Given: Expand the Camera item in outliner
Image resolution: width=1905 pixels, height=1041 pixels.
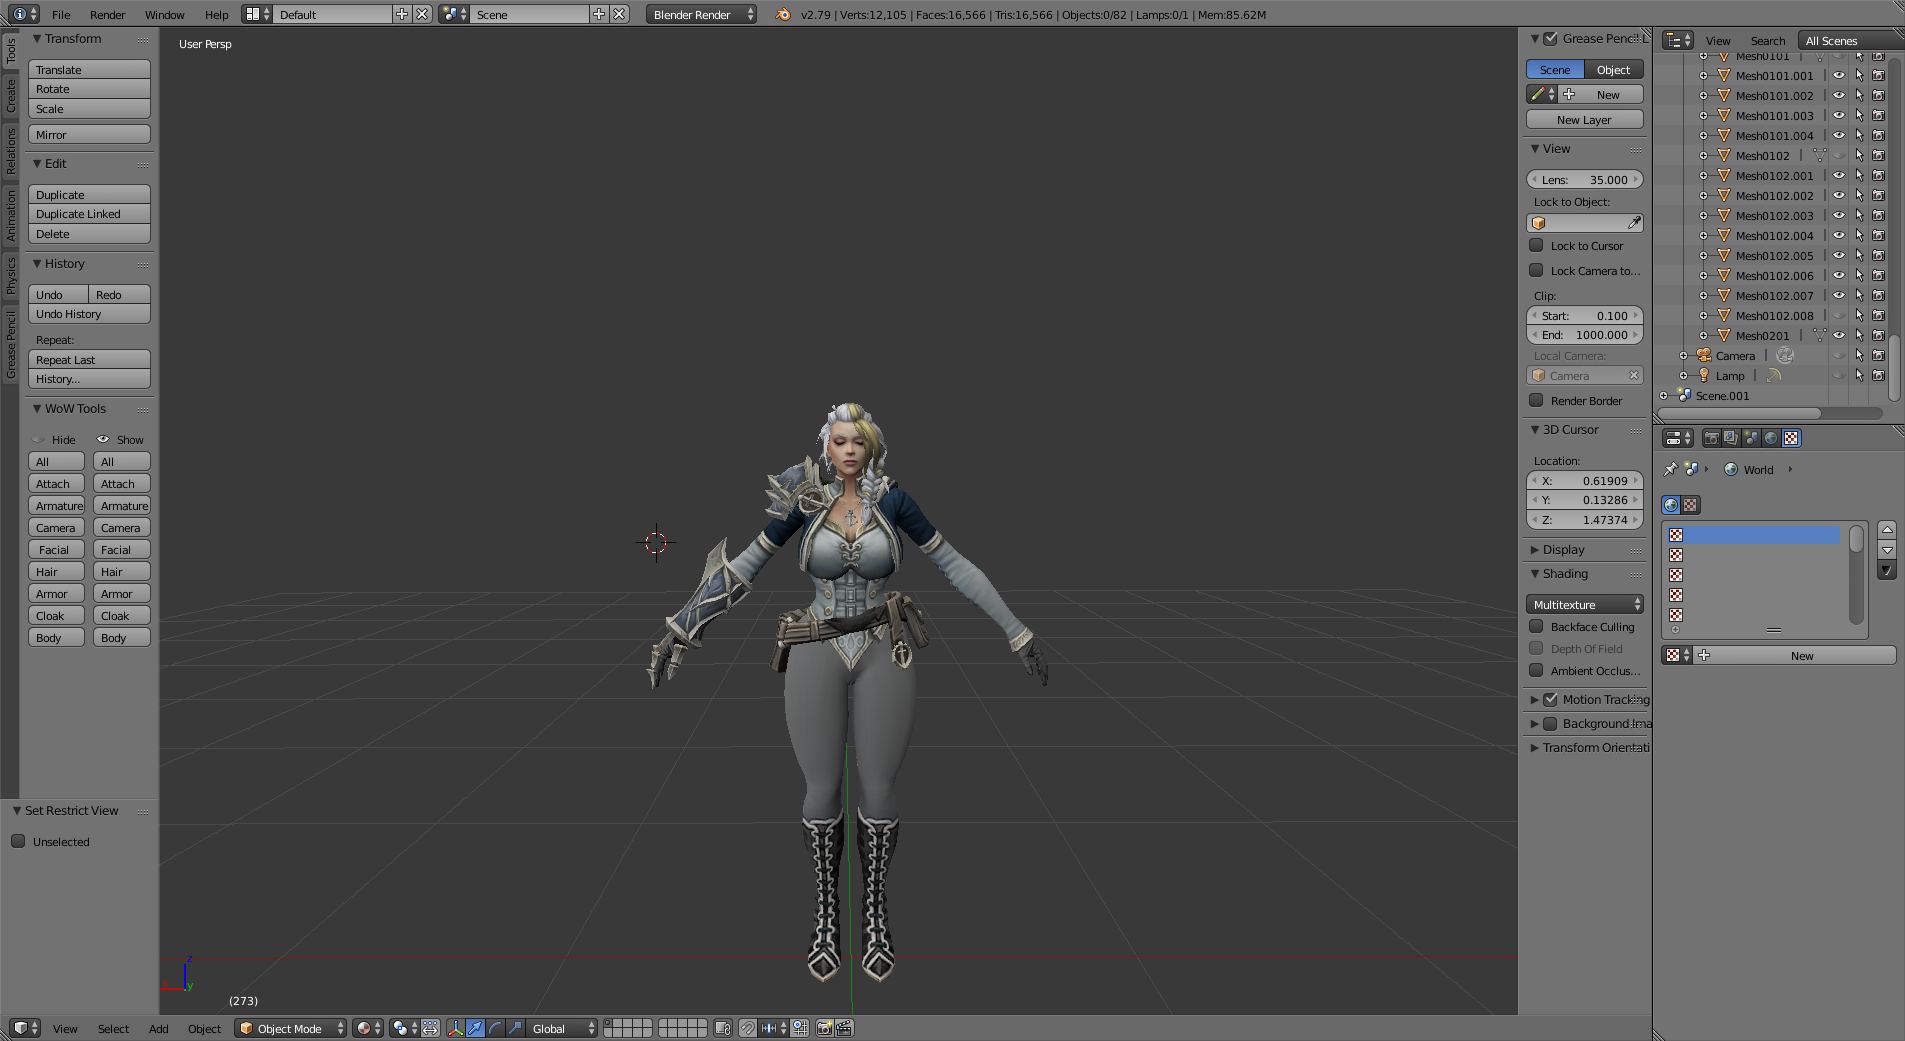Looking at the screenshot, I should 1684,355.
